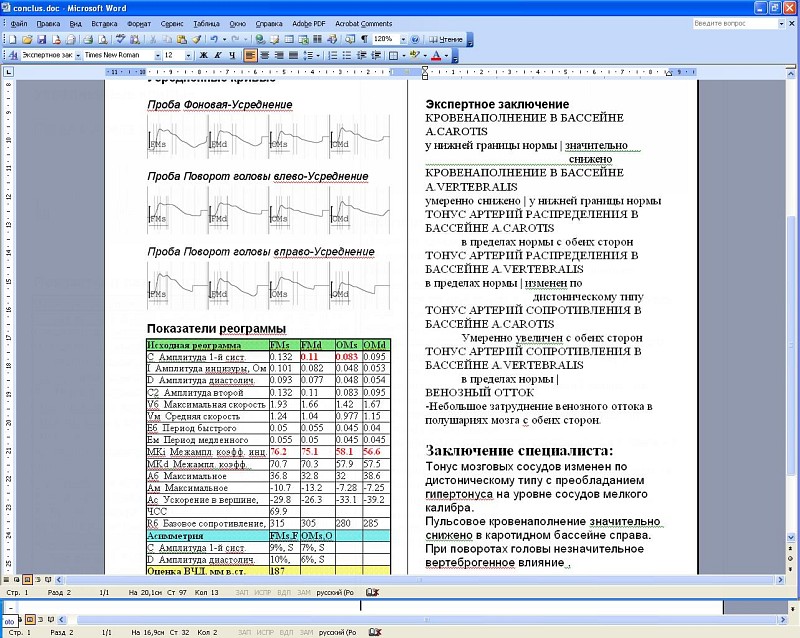Viewport: 800px width, 638px height.
Task: Apply a numbered list
Action: click(333, 55)
